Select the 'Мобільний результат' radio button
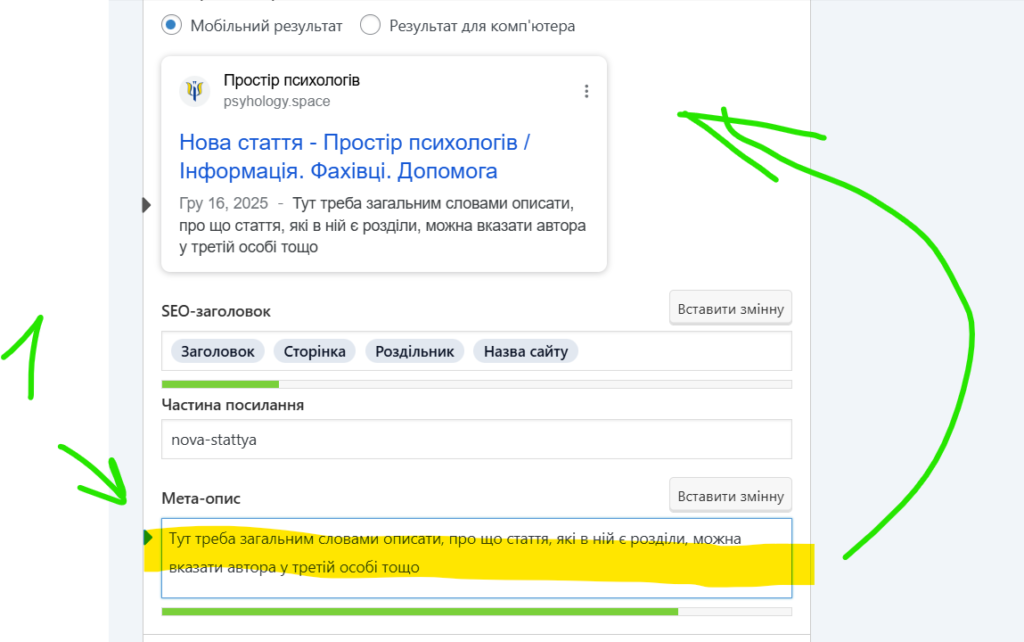Screen dimensions: 1024x642 pyautogui.click(x=171, y=26)
